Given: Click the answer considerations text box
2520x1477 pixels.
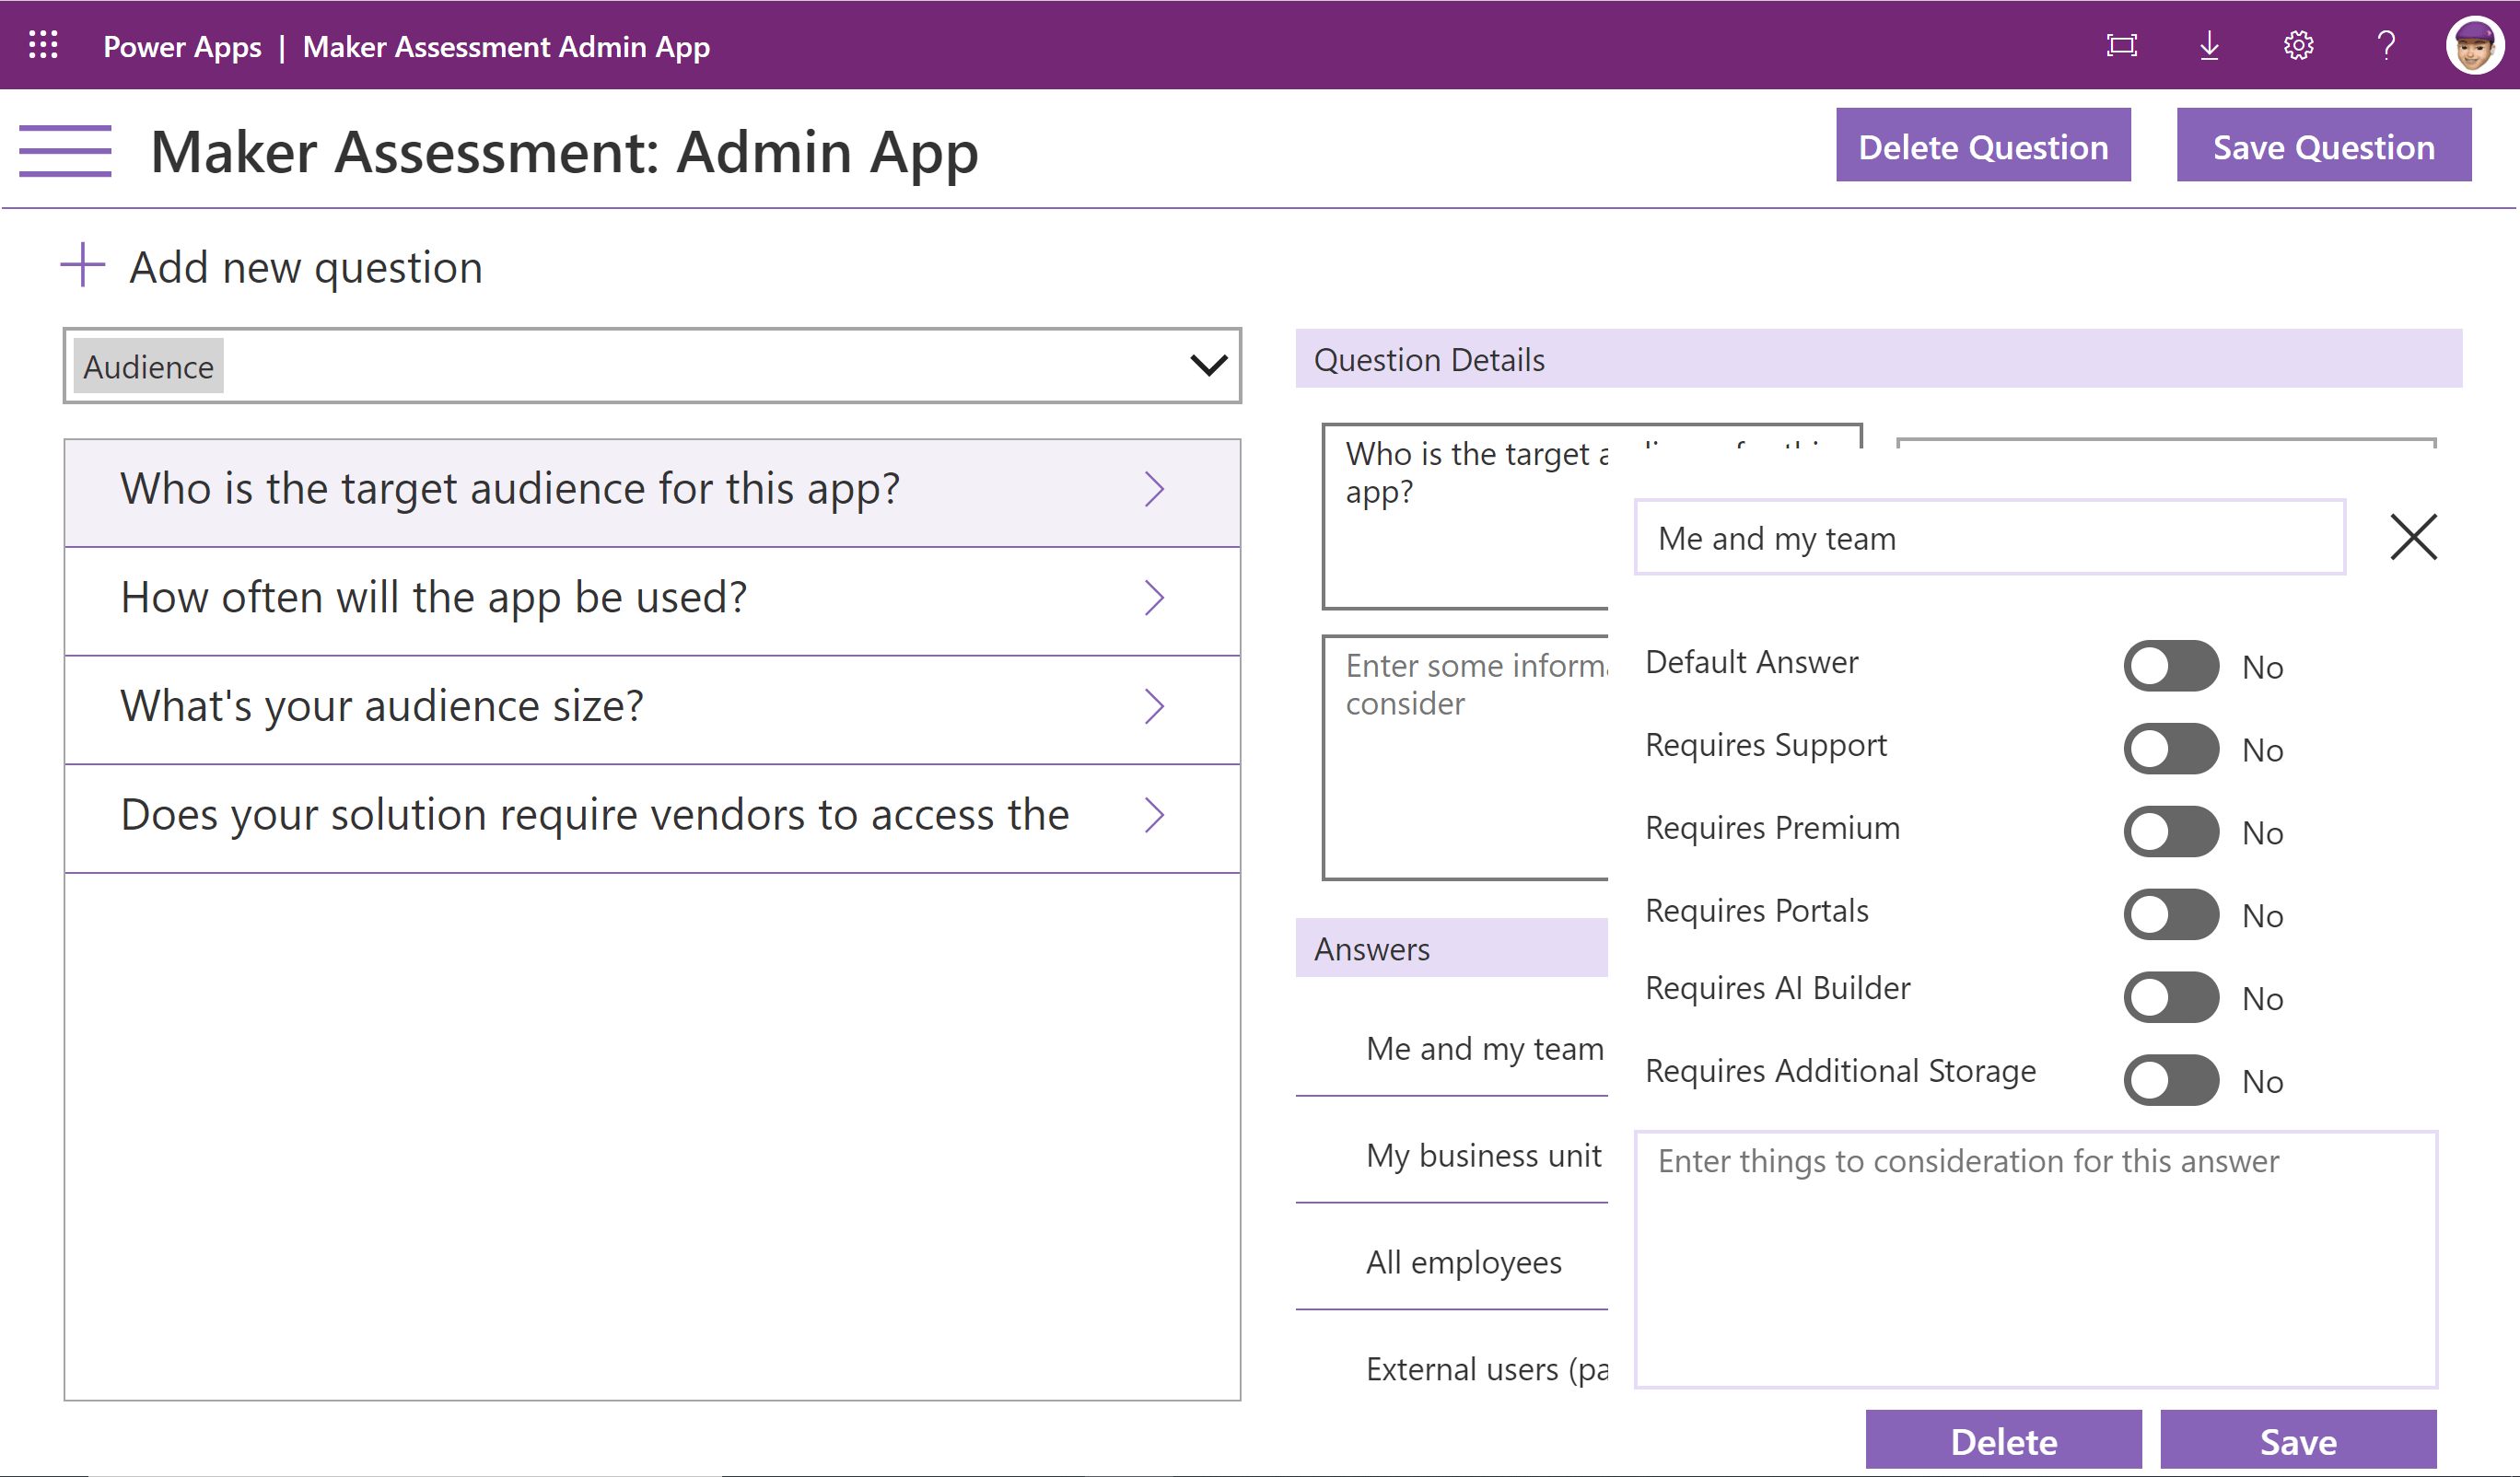Looking at the screenshot, I should tap(2035, 1260).
